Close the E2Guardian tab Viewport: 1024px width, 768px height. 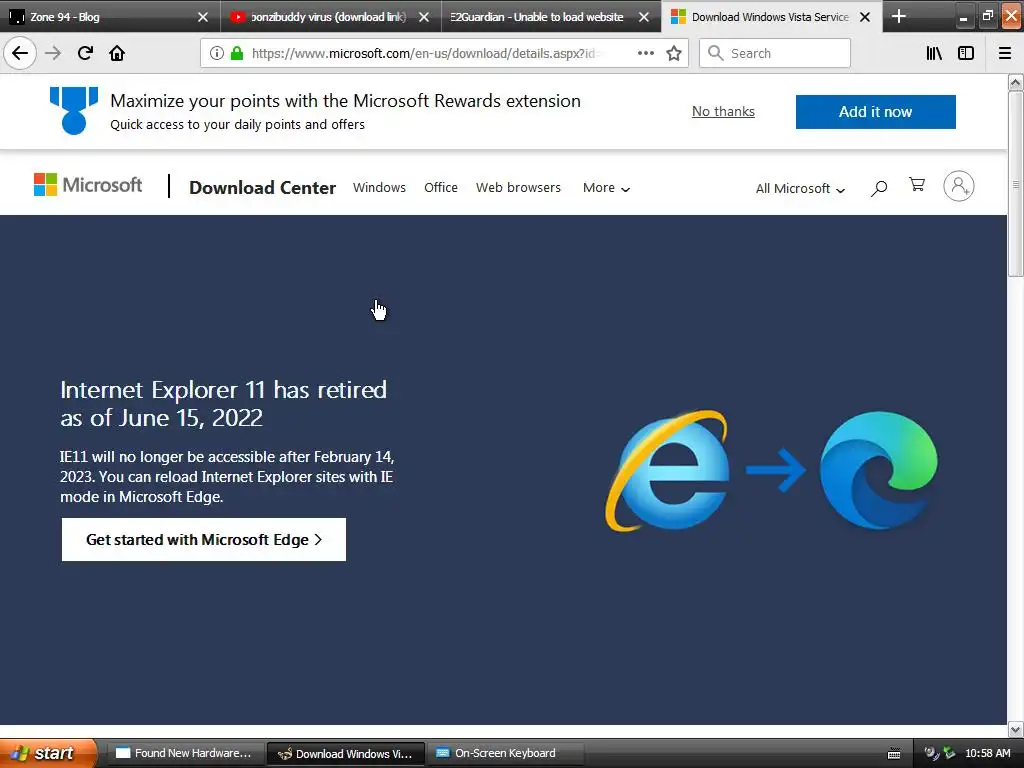point(644,17)
